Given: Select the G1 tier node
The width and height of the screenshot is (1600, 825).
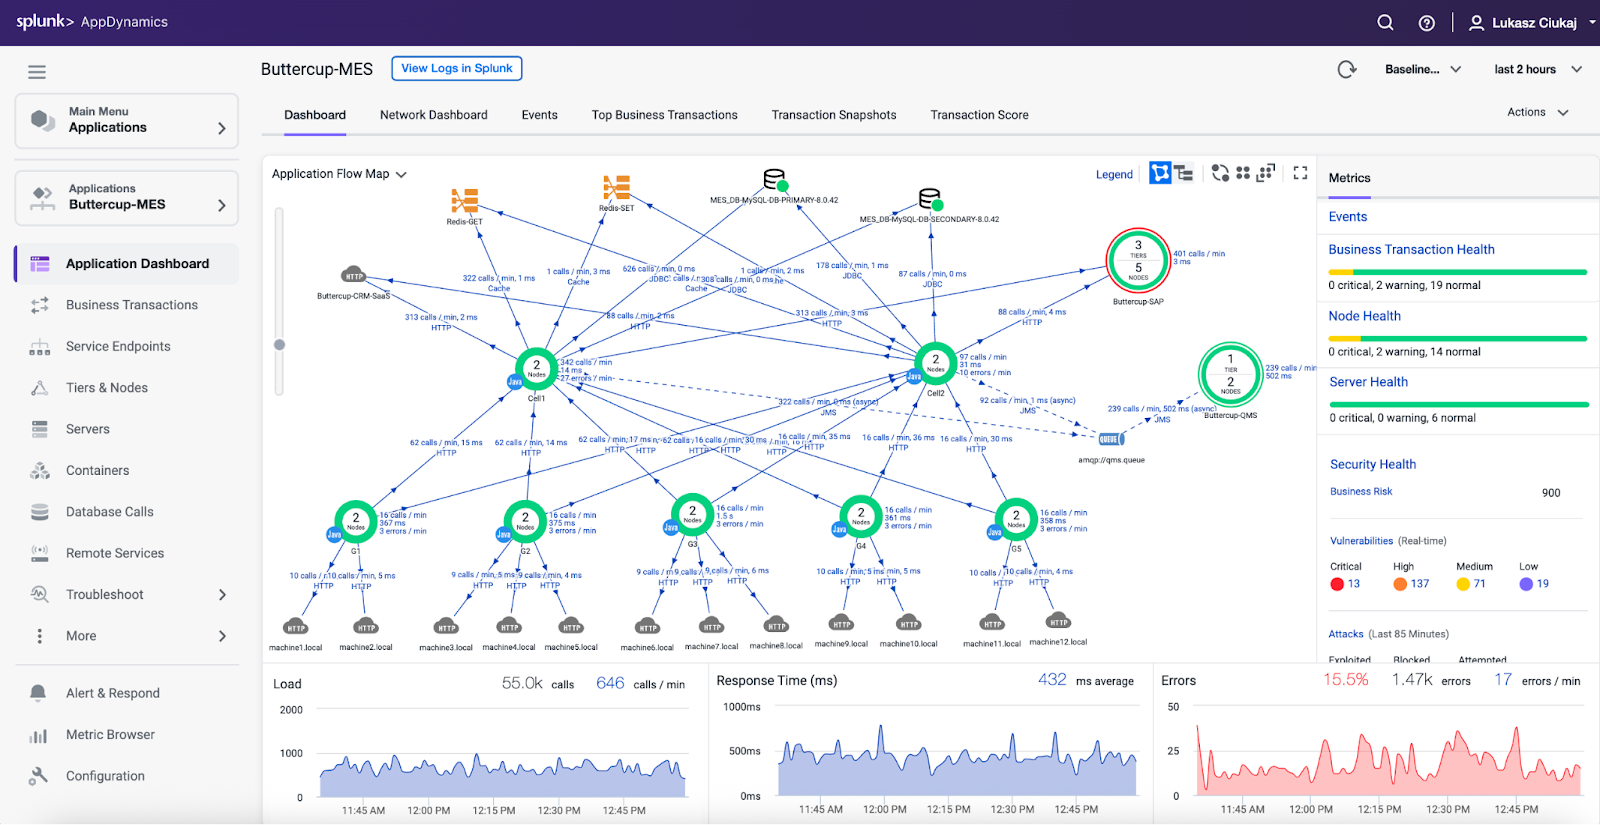Looking at the screenshot, I should tap(355, 521).
